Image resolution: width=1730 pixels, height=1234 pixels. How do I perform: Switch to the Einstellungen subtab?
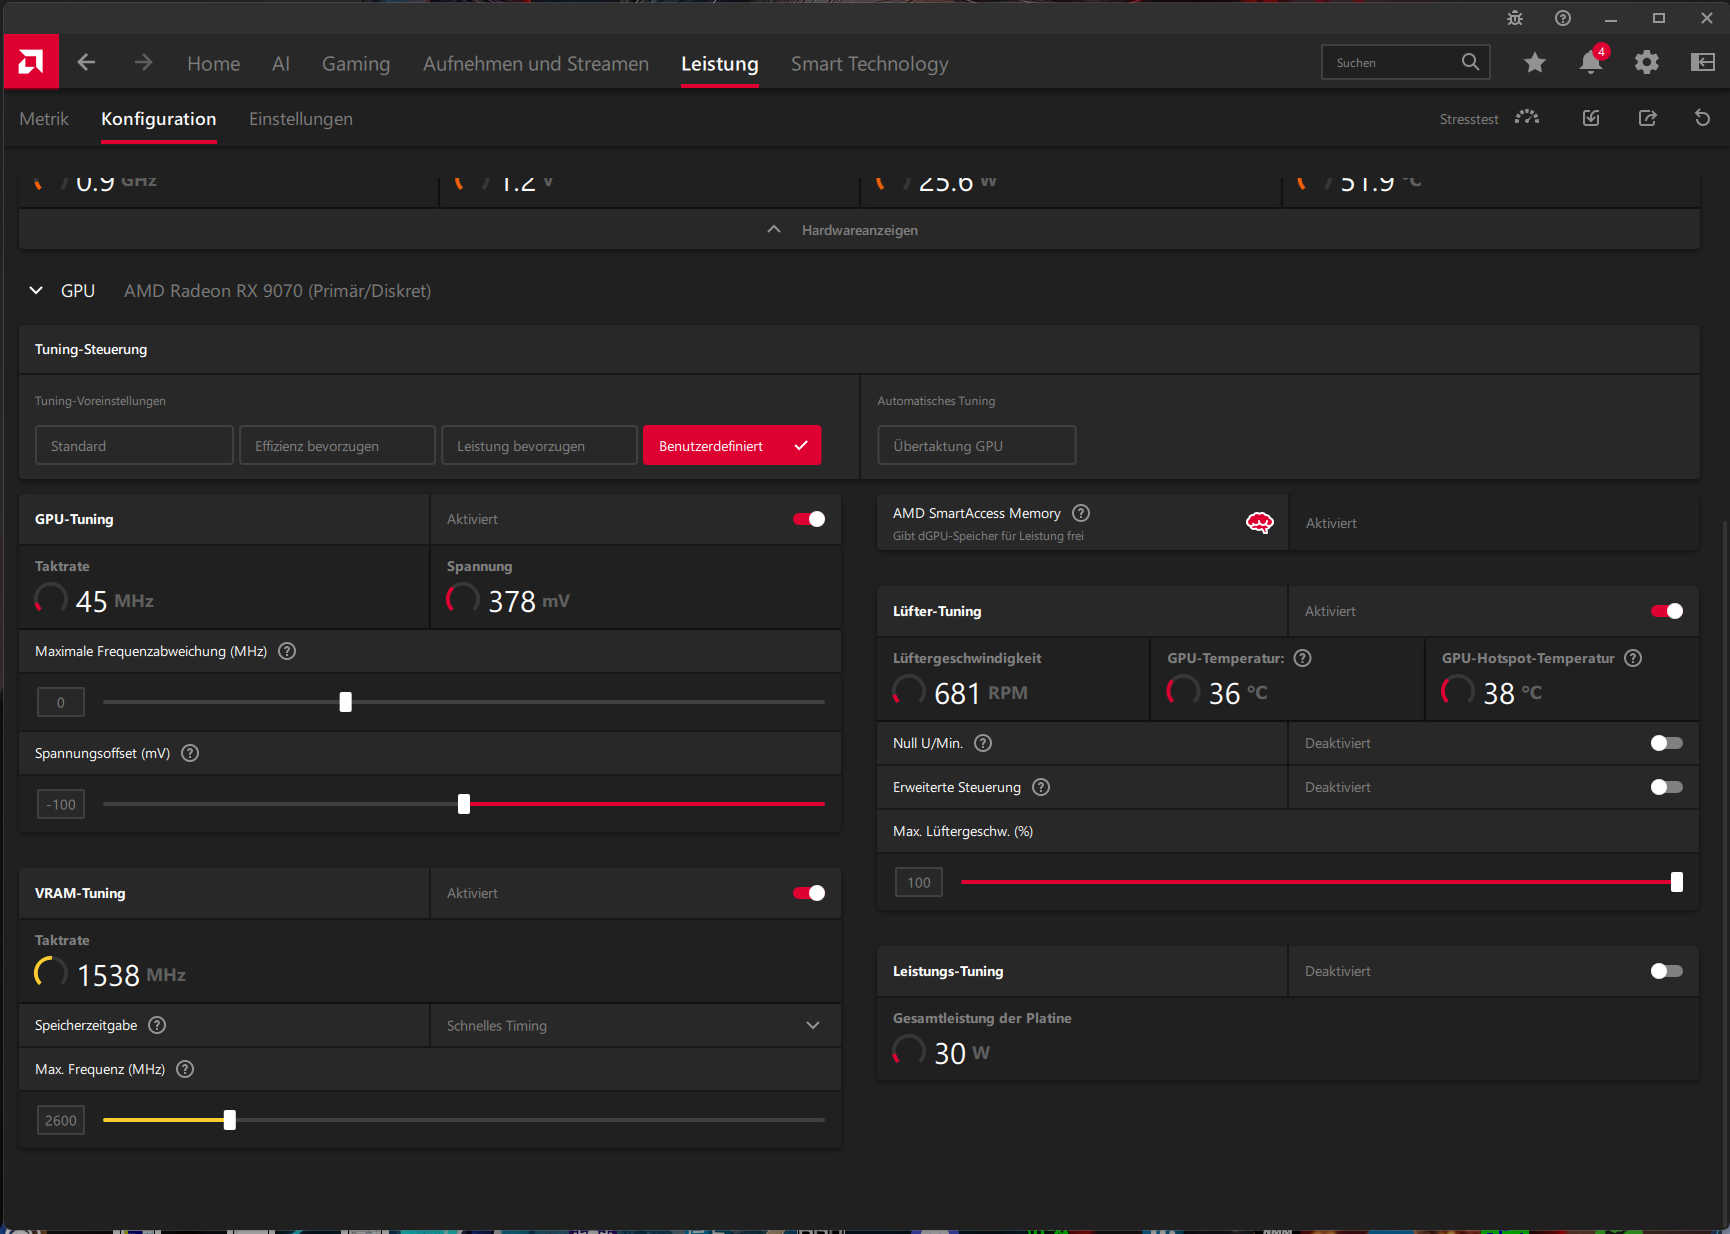[x=301, y=119]
